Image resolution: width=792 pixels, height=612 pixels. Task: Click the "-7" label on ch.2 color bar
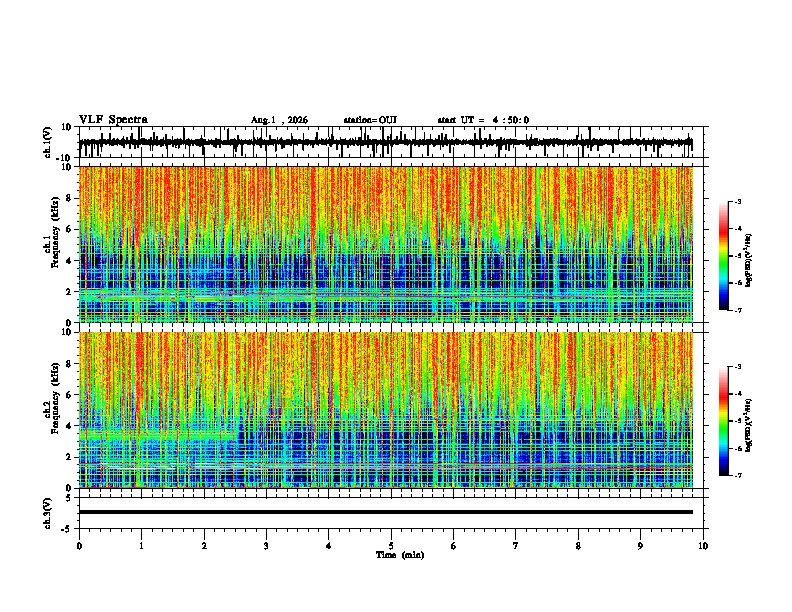tap(738, 475)
